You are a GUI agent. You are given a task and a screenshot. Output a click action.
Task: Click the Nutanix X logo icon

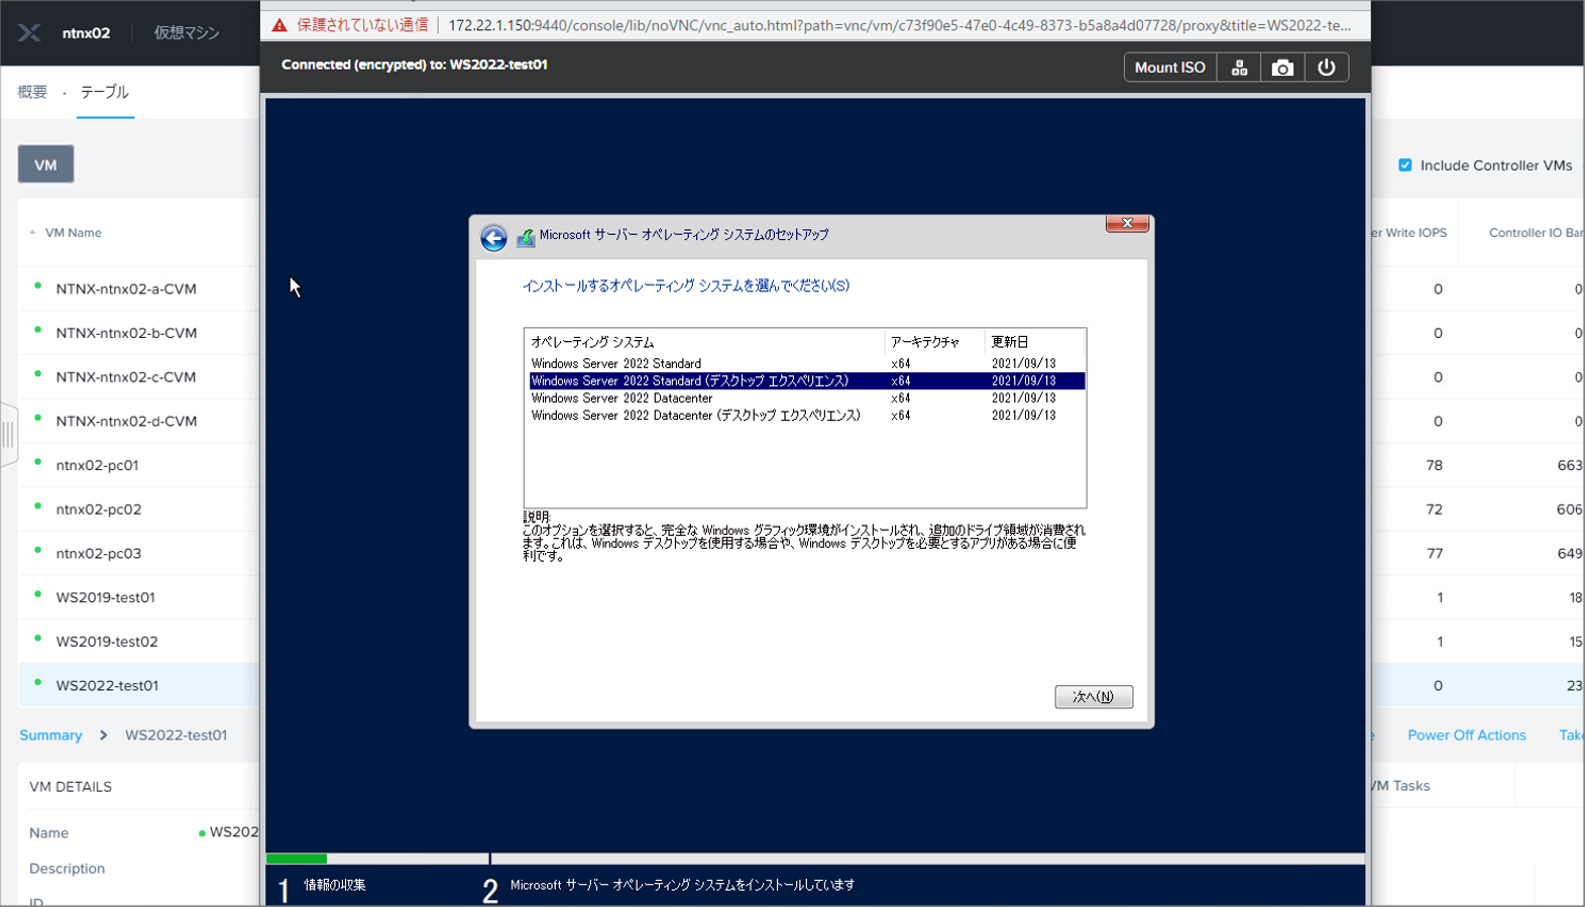pyautogui.click(x=29, y=33)
